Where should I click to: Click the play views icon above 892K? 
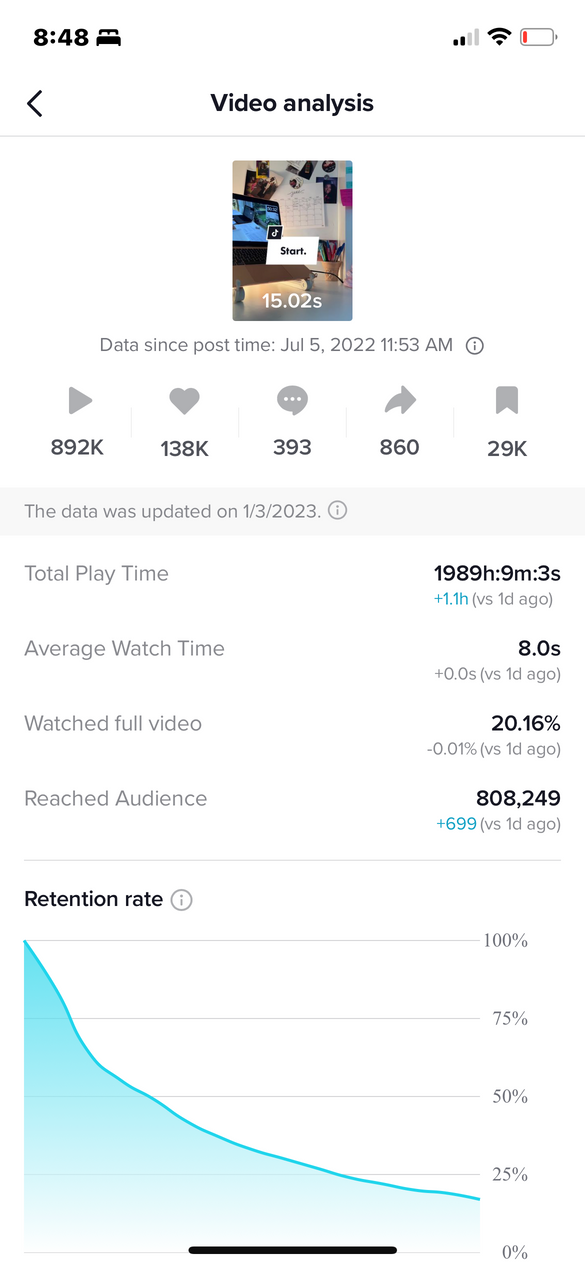80,402
